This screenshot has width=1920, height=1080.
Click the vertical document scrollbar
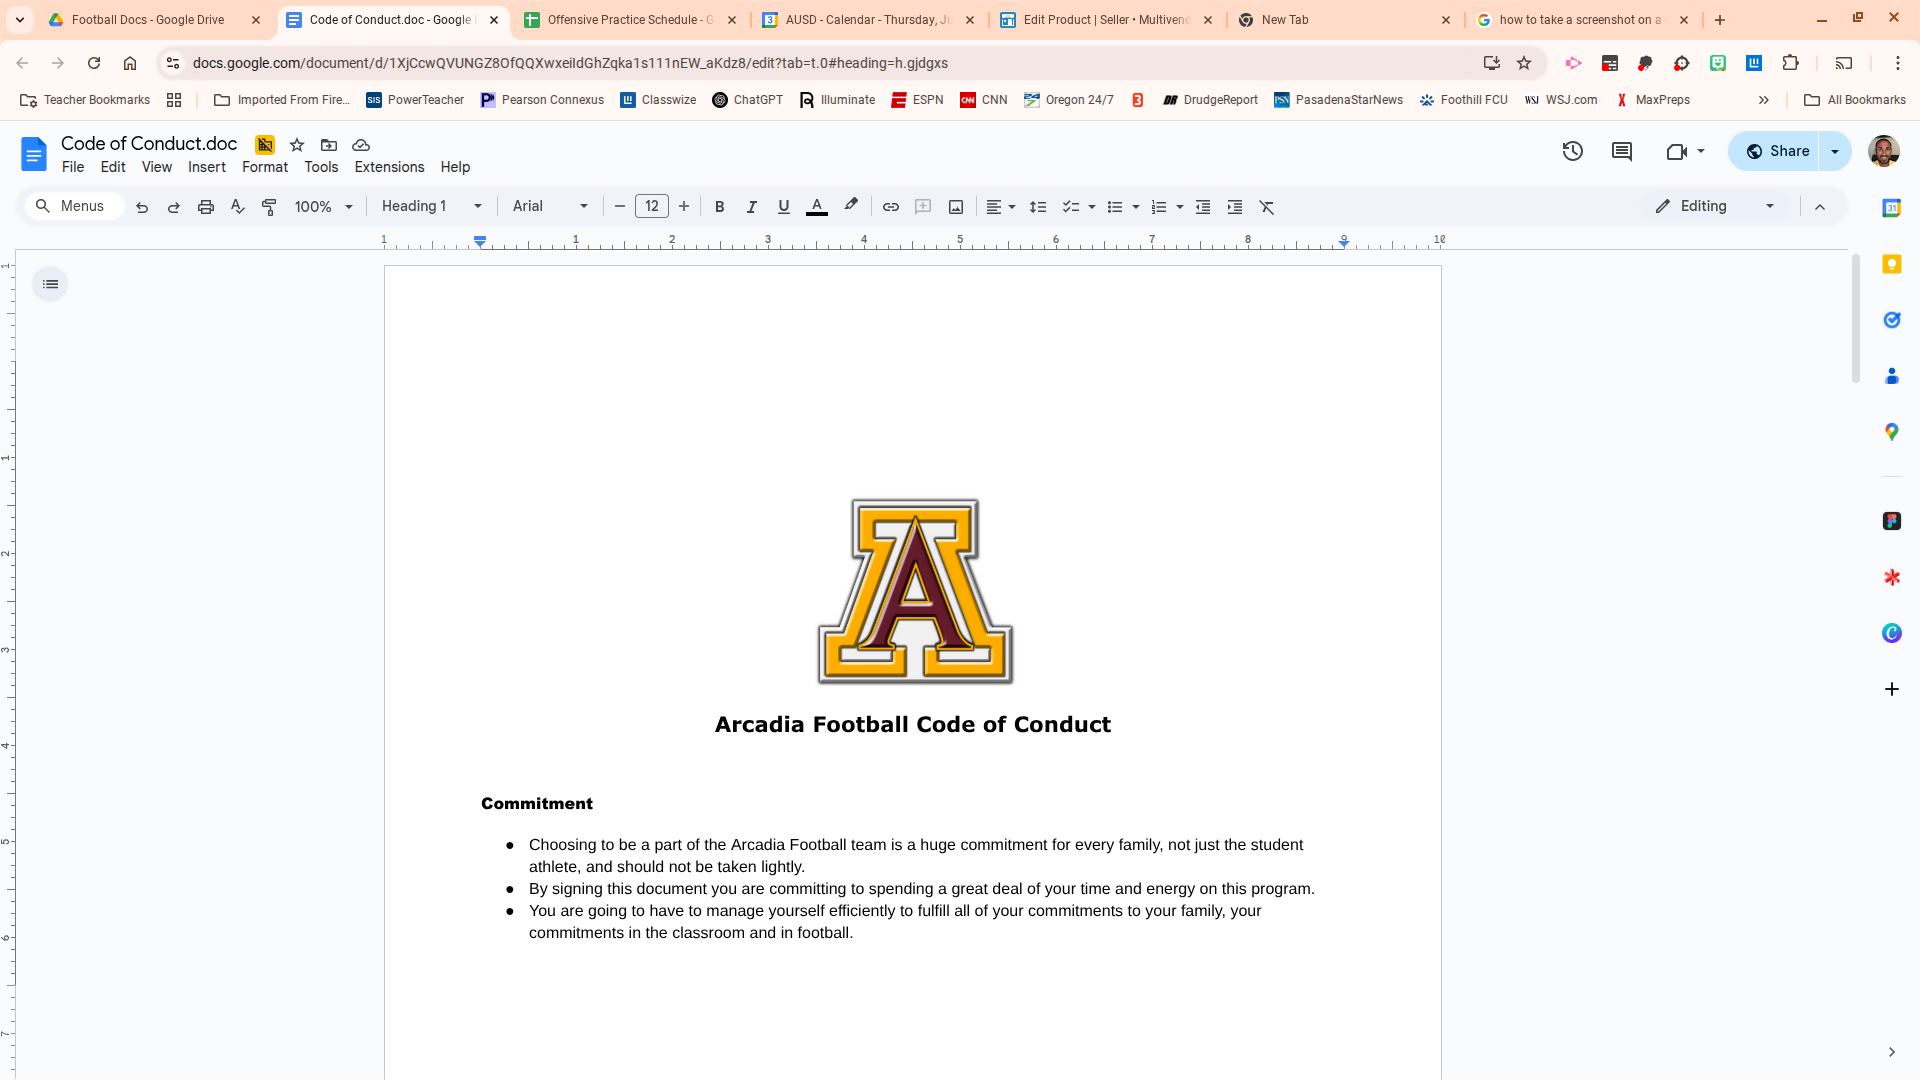pos(1856,320)
